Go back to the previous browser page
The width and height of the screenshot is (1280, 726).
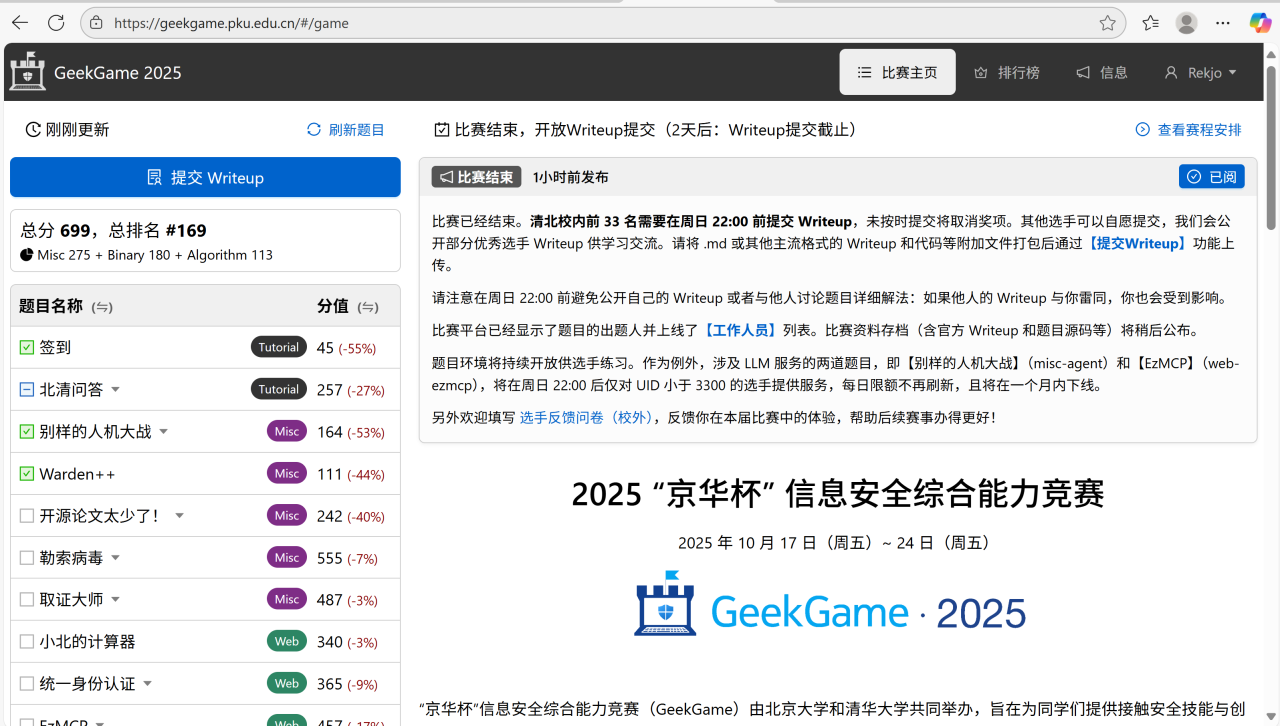click(x=20, y=22)
